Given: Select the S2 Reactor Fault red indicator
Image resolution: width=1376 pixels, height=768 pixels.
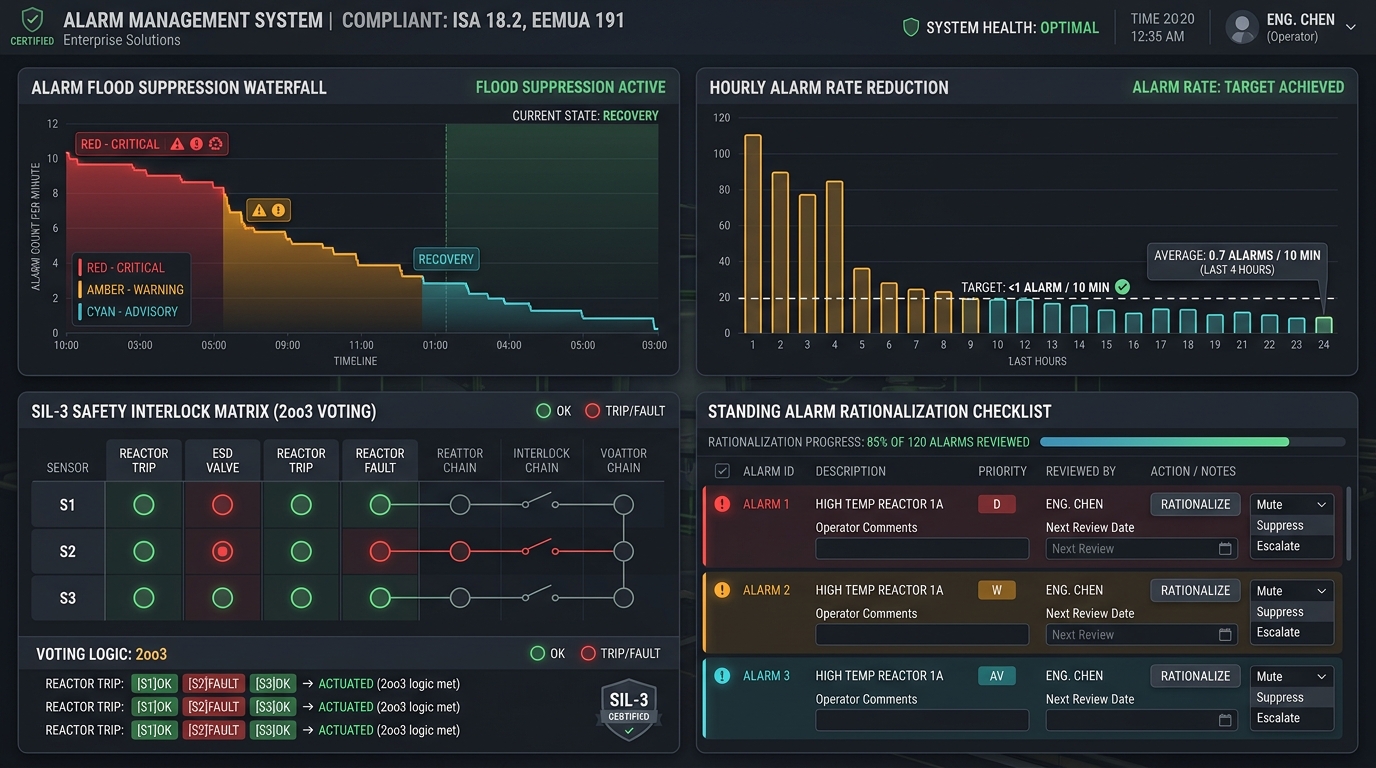Looking at the screenshot, I should click(x=380, y=551).
